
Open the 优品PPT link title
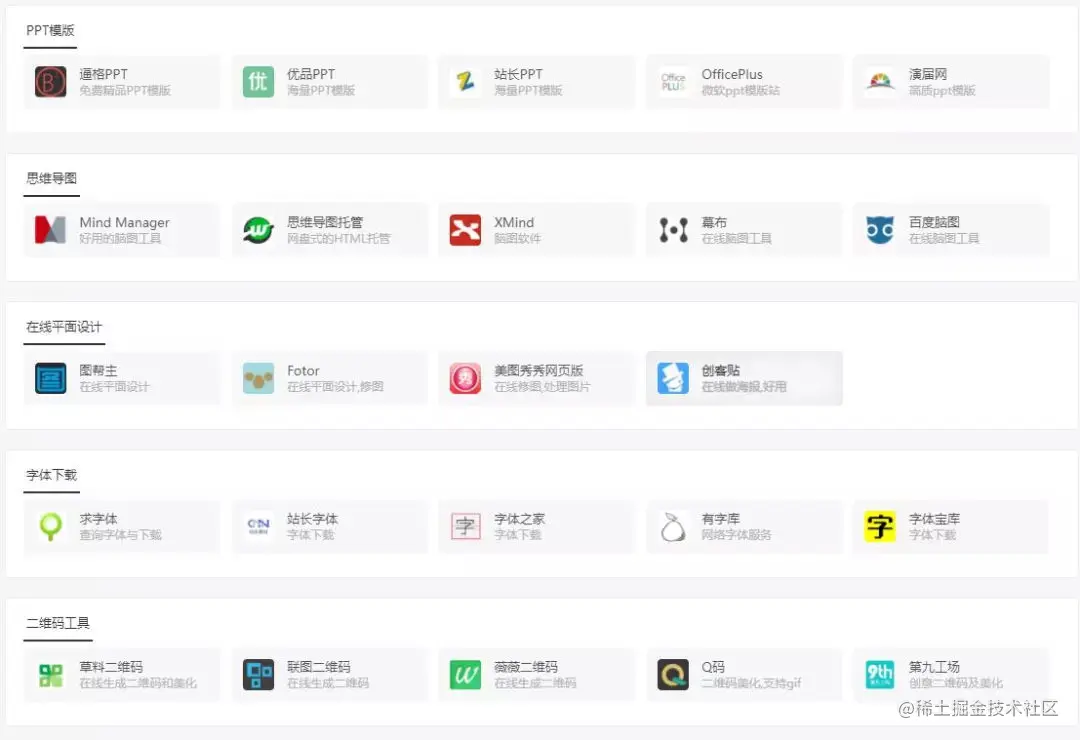point(311,74)
